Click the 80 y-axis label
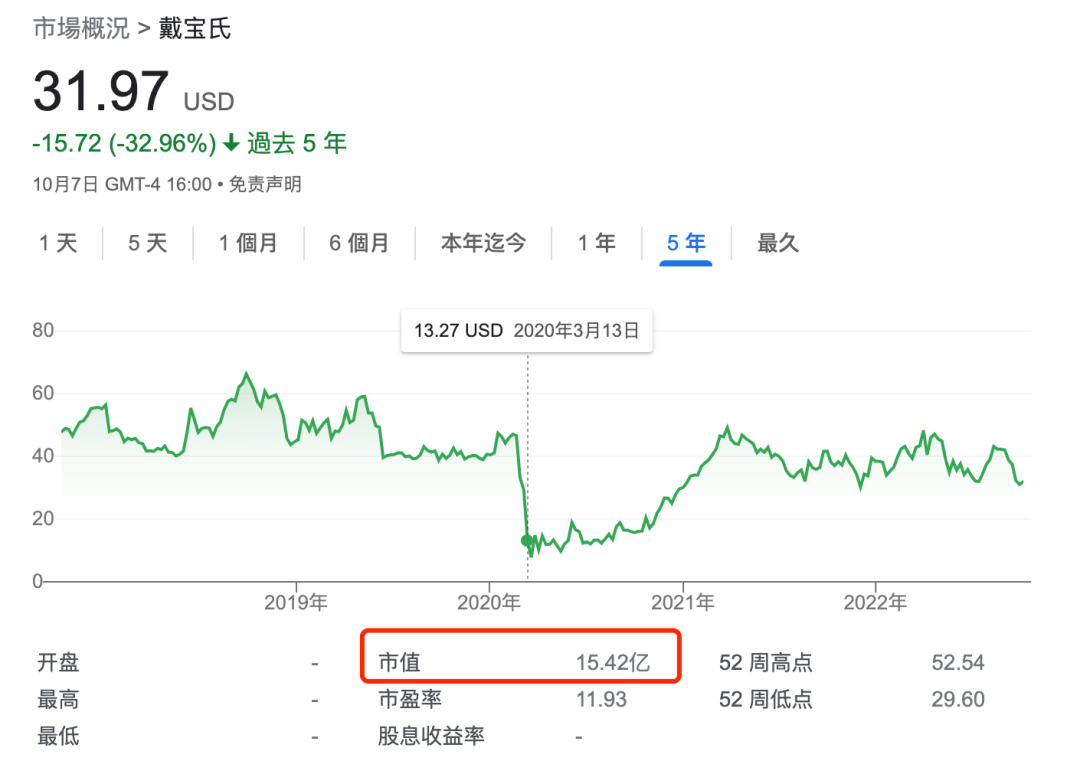Viewport: 1080px width, 761px height. pyautogui.click(x=43, y=331)
